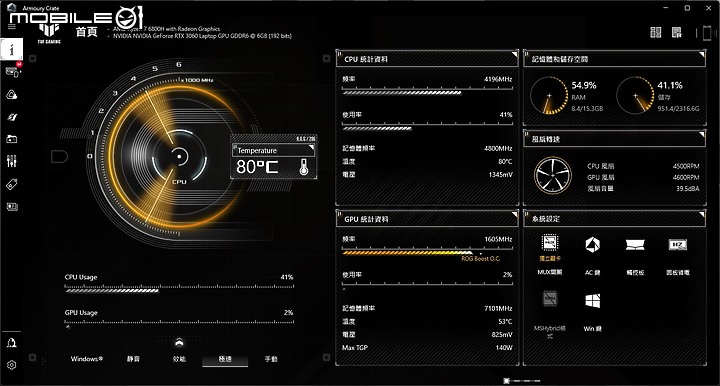Screen dimensions: 720x386
Task: Select the 效能 performance mode
Action: point(179,359)
